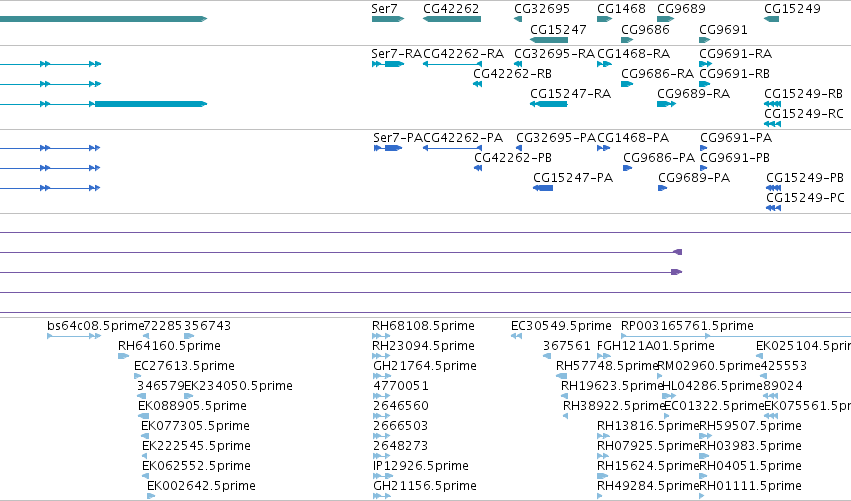Click the 'CG9691-PB' protein label

pos(735,158)
